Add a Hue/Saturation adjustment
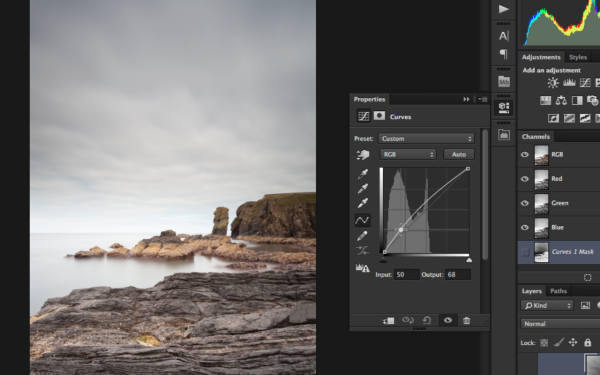The image size is (600, 375). (545, 101)
